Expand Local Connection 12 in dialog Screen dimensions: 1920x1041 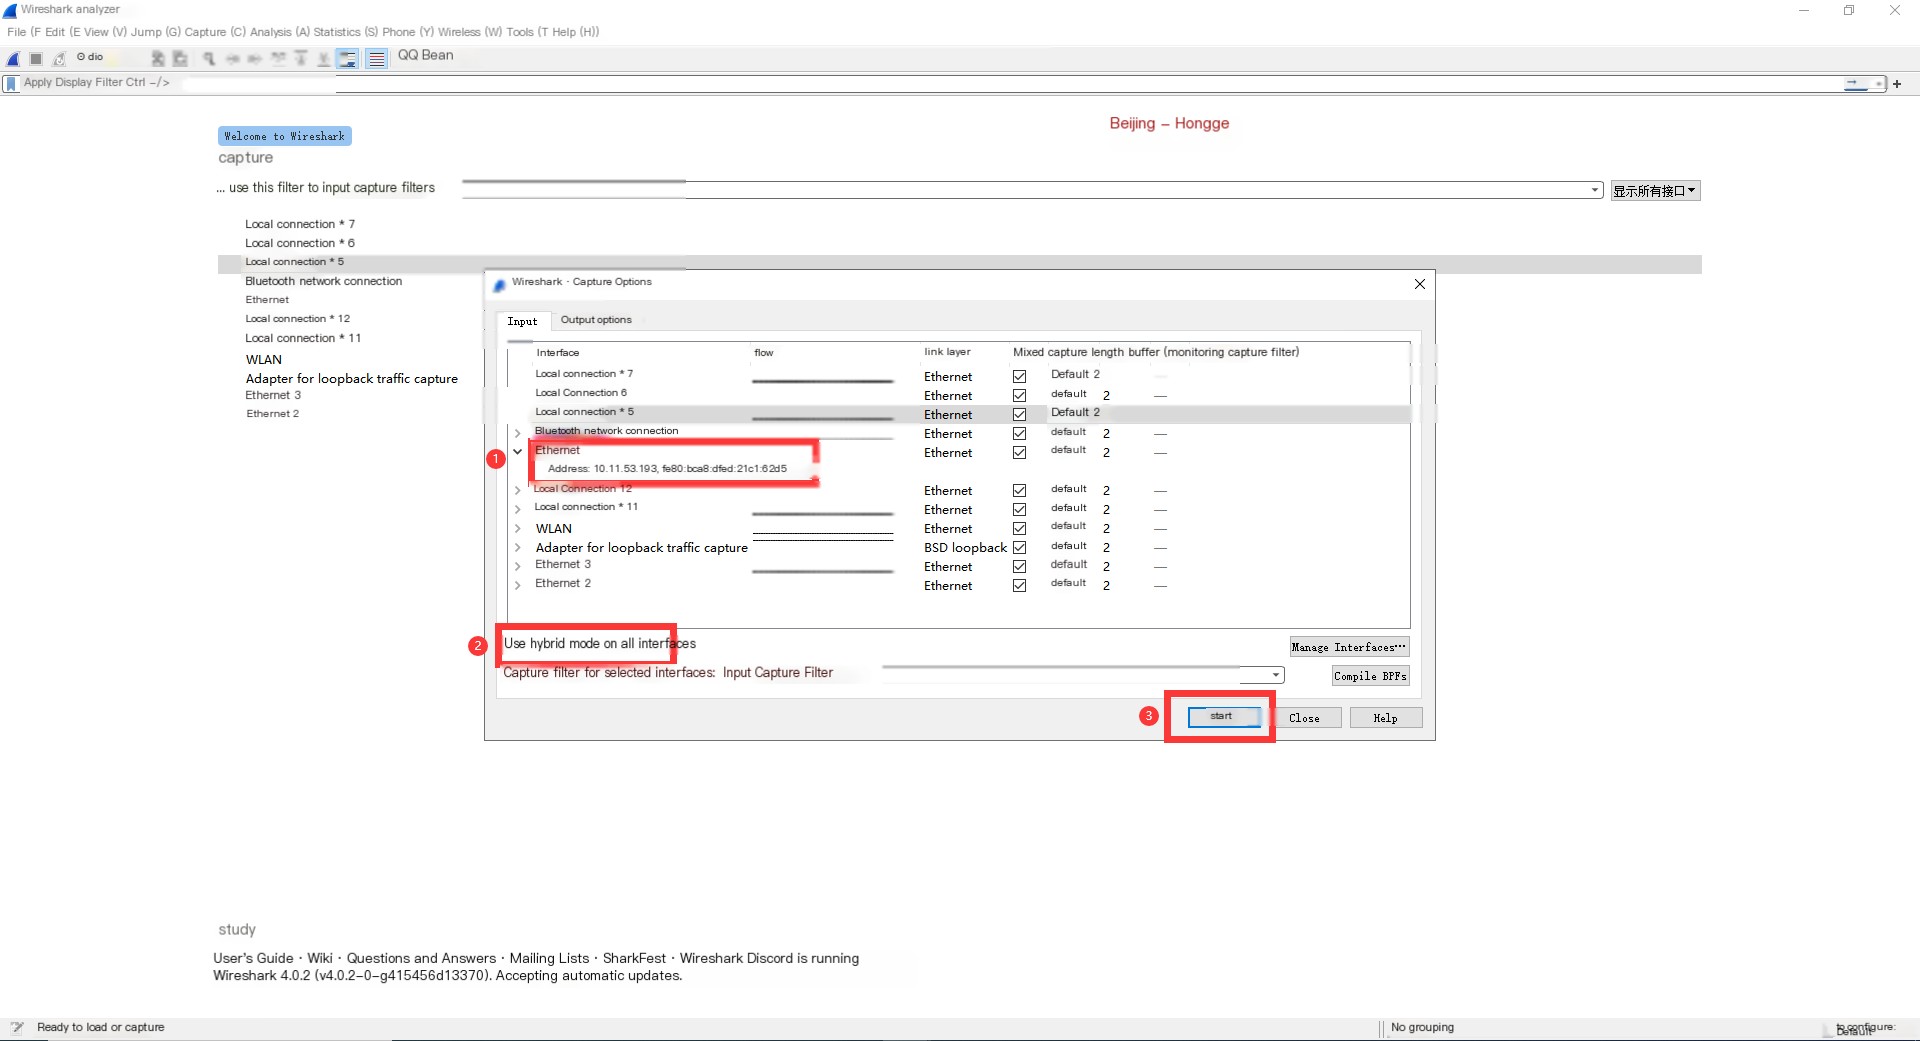(517, 490)
